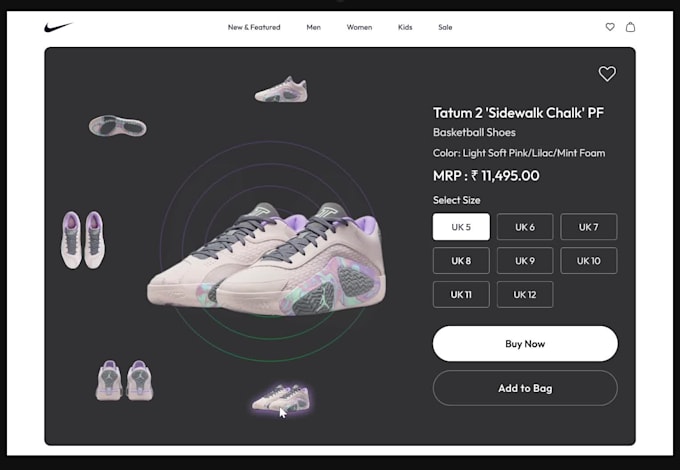
Task: Select size UK 10
Action: pos(588,261)
